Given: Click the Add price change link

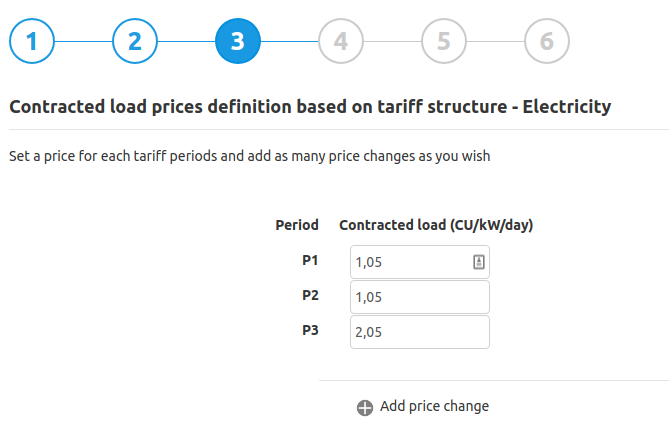Looking at the screenshot, I should (x=434, y=406).
